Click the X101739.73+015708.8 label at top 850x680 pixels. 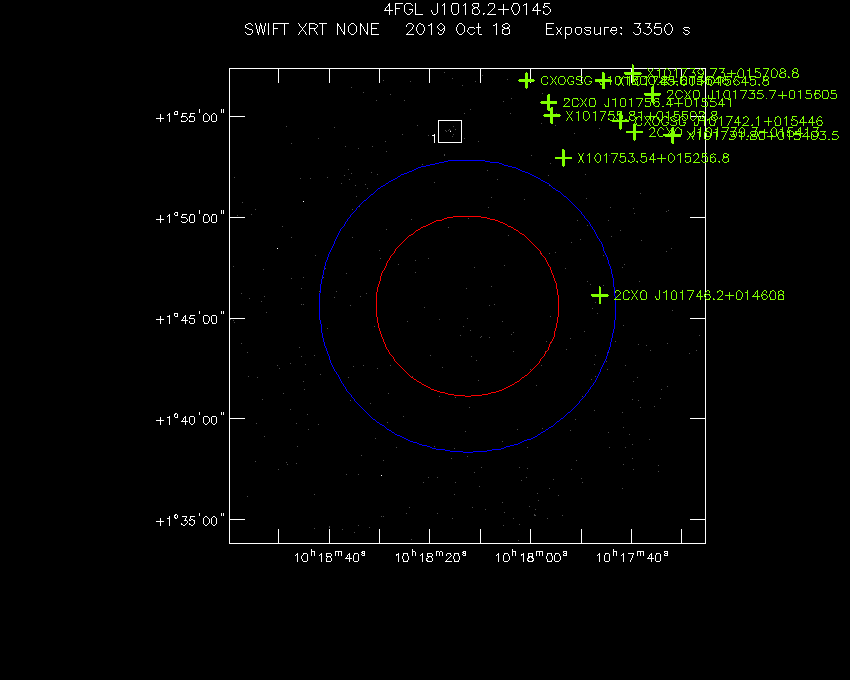[x=723, y=73]
